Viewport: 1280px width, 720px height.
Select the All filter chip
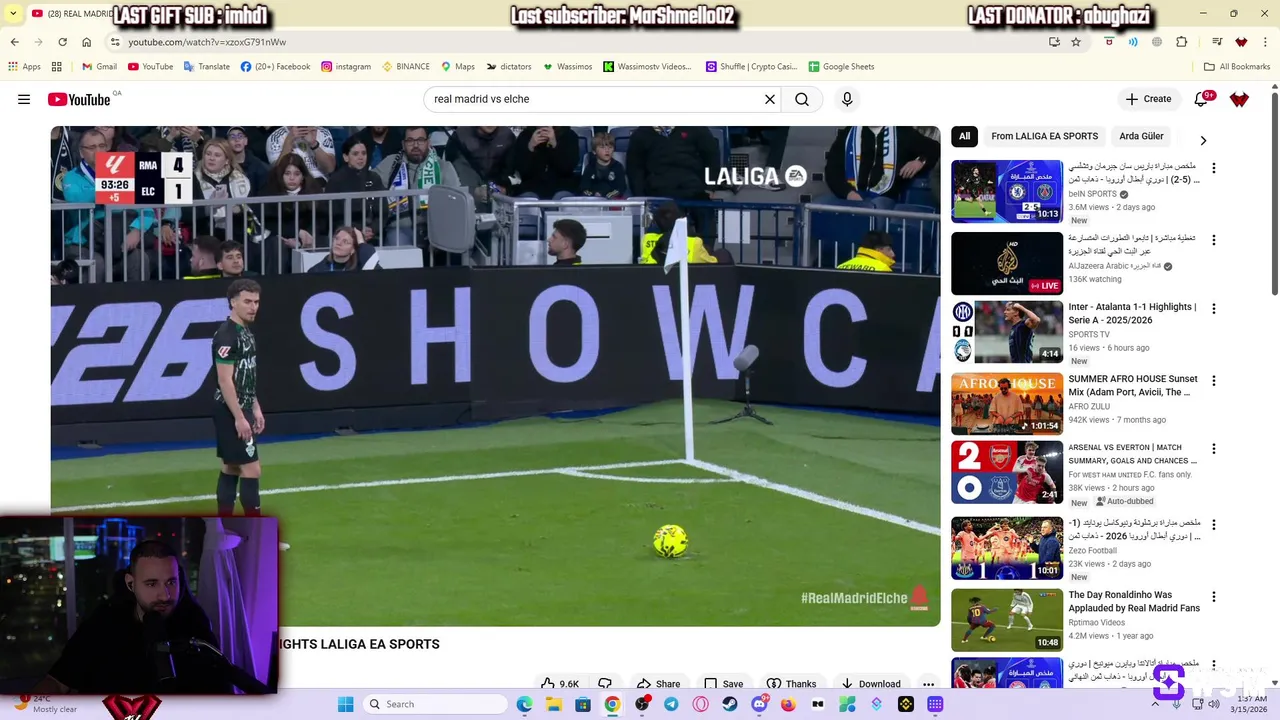(964, 136)
